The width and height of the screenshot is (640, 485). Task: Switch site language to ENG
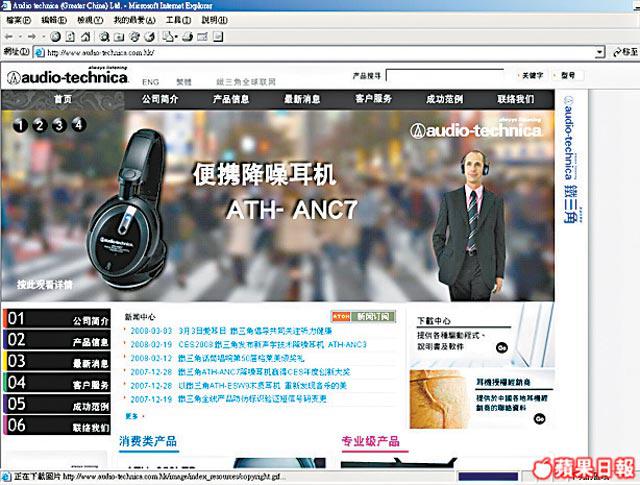(150, 82)
